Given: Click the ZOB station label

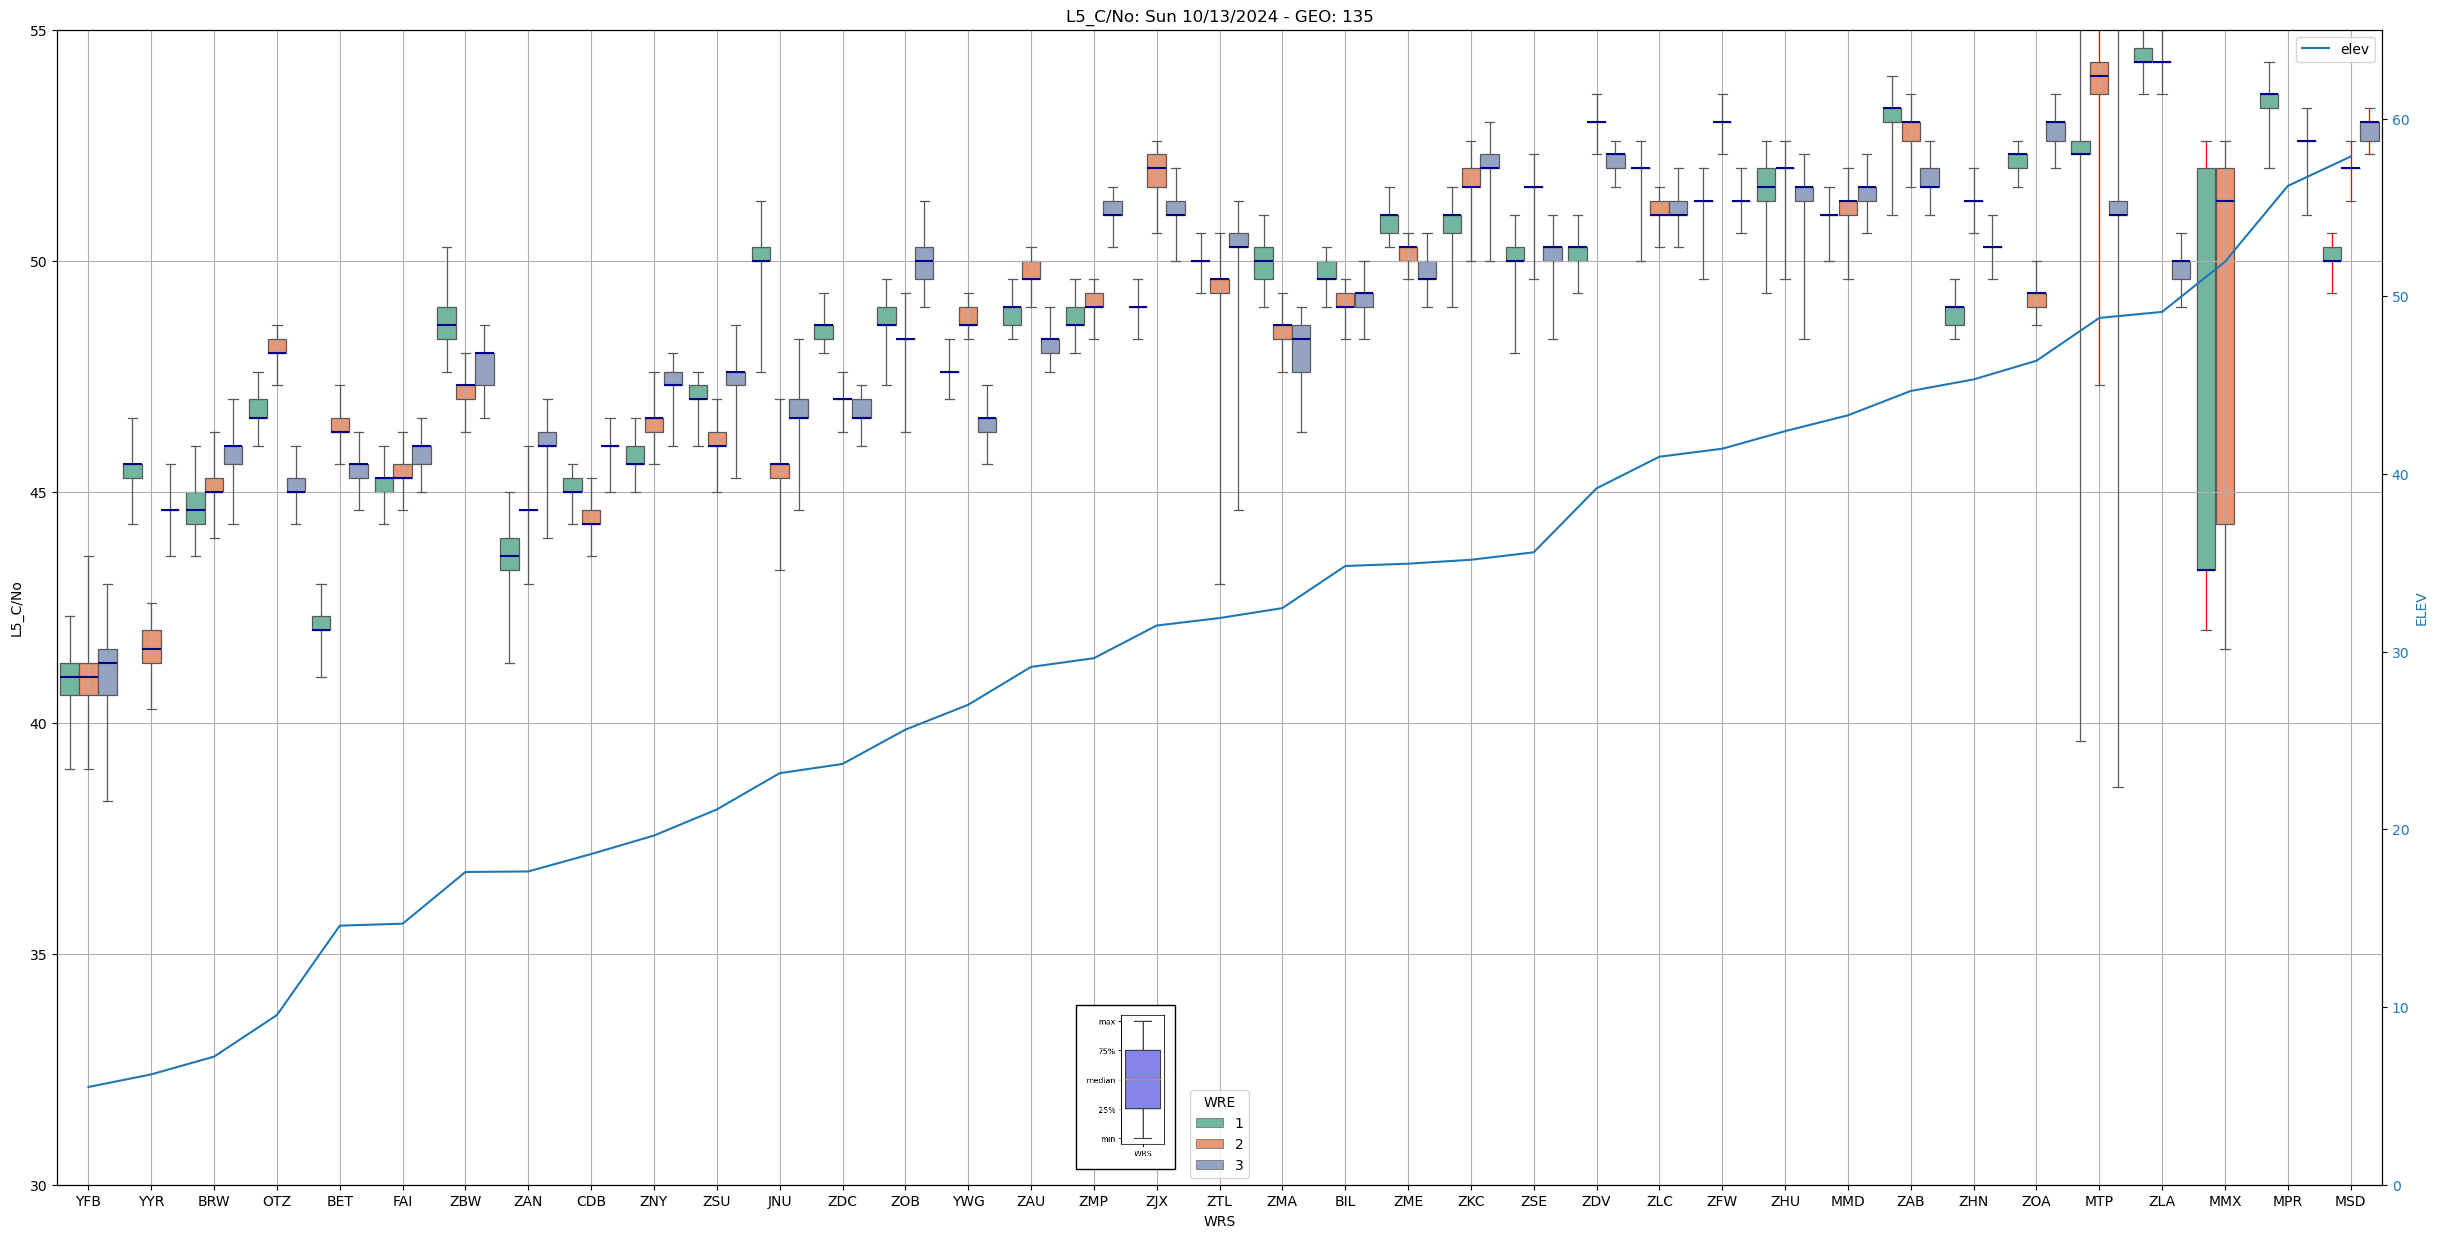Looking at the screenshot, I should [905, 1201].
